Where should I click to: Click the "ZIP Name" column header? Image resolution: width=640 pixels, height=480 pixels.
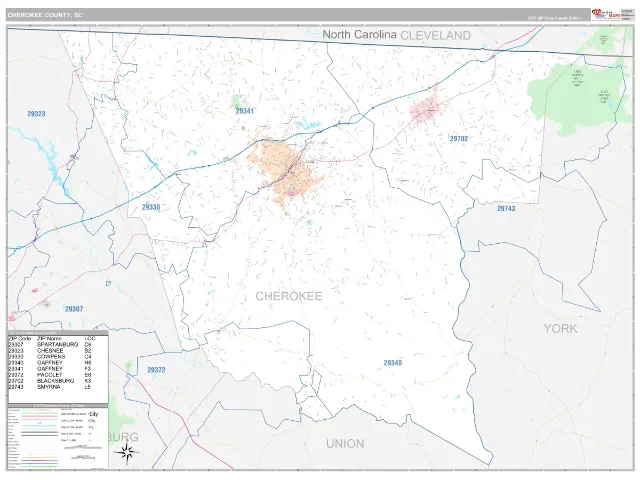pos(49,339)
